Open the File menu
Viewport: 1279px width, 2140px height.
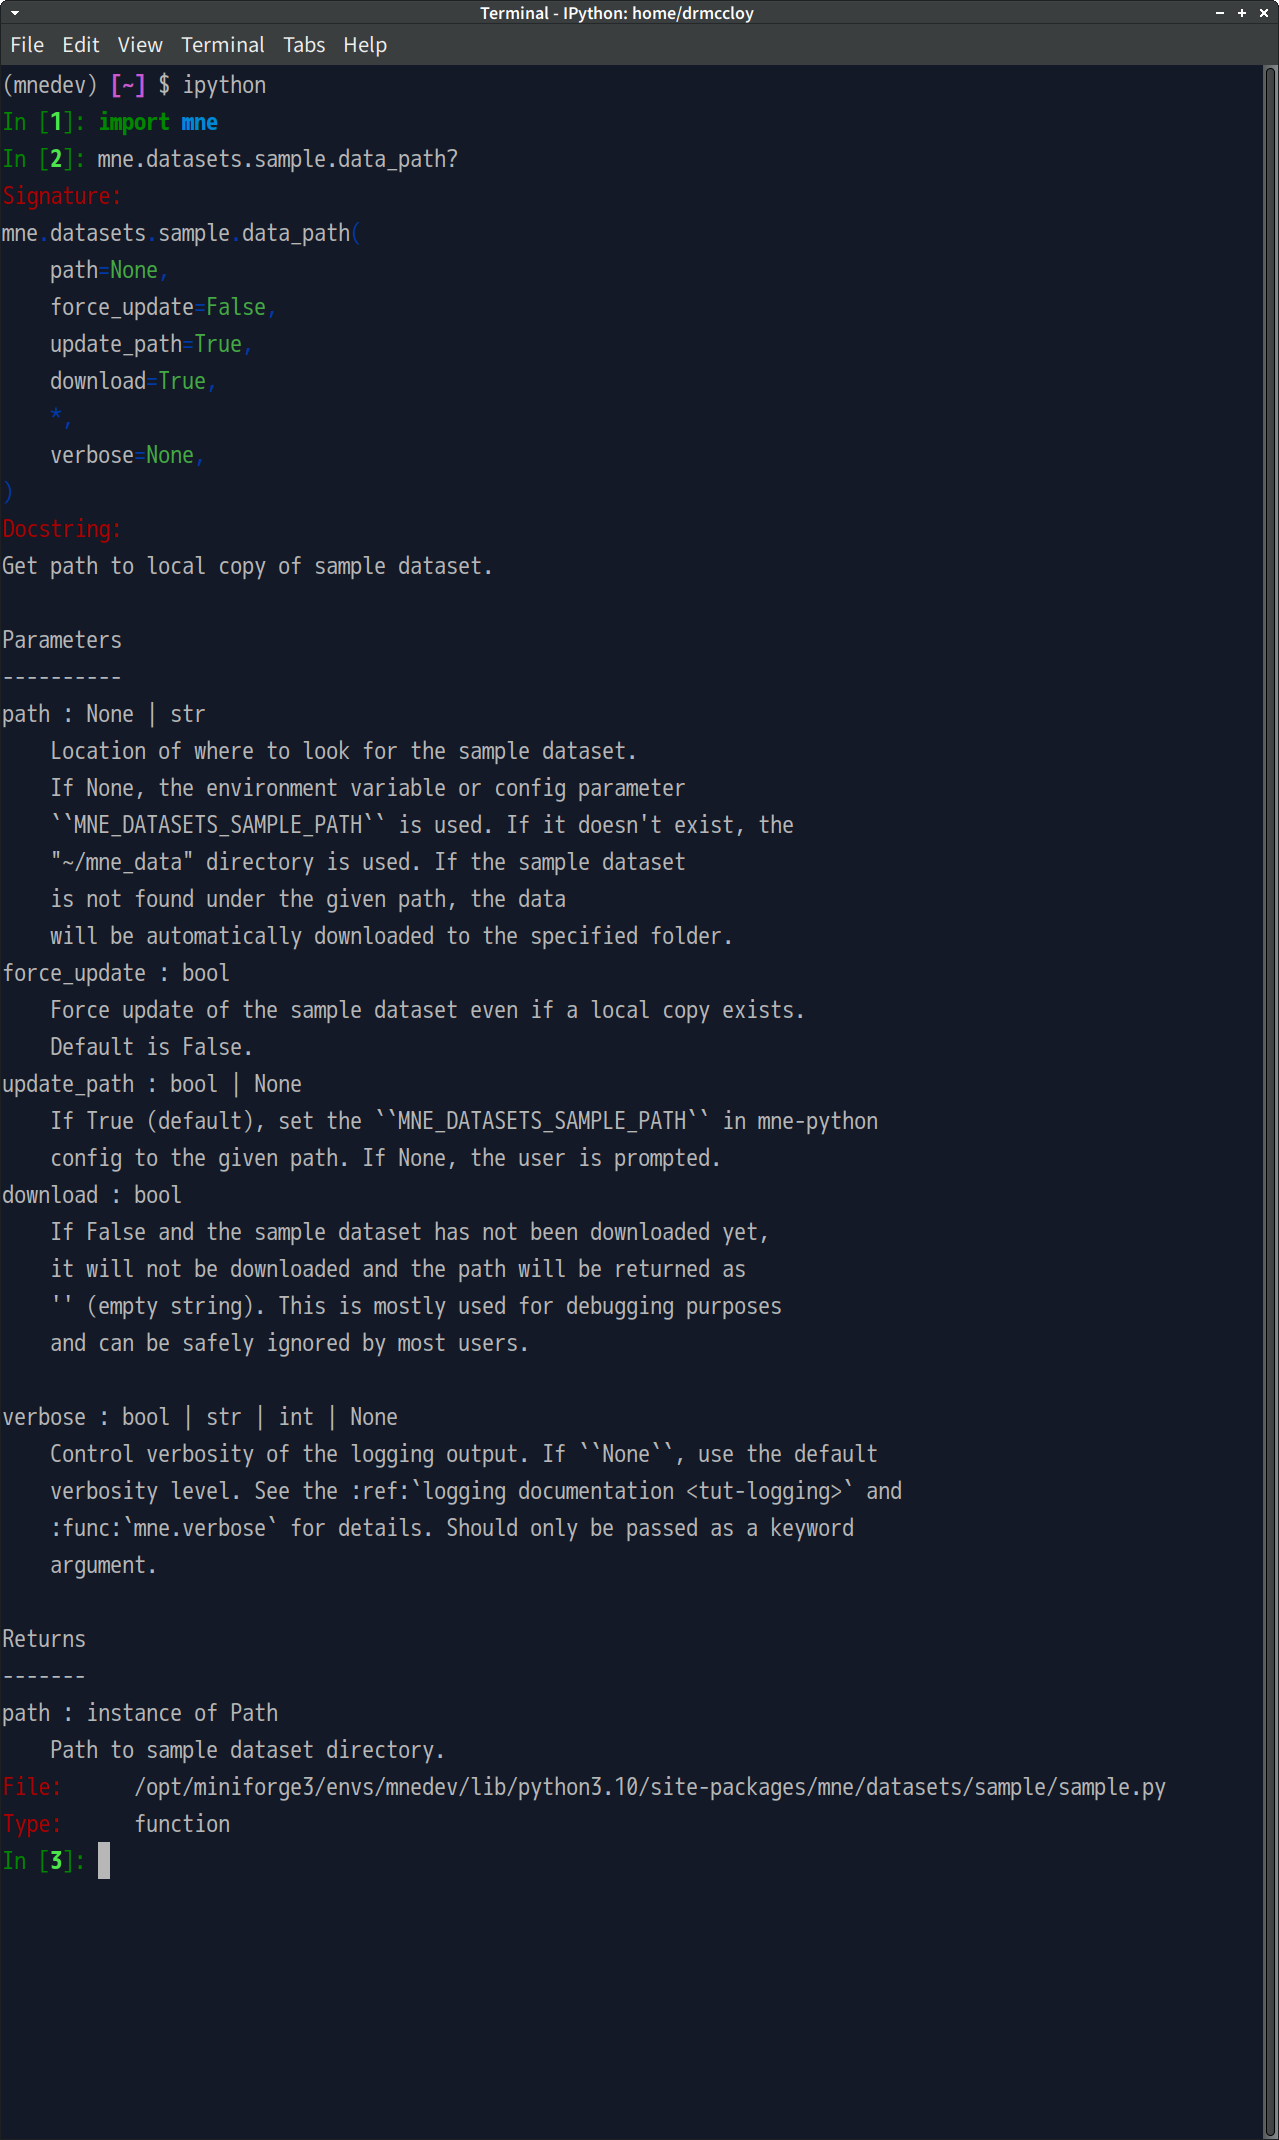pyautogui.click(x=27, y=45)
